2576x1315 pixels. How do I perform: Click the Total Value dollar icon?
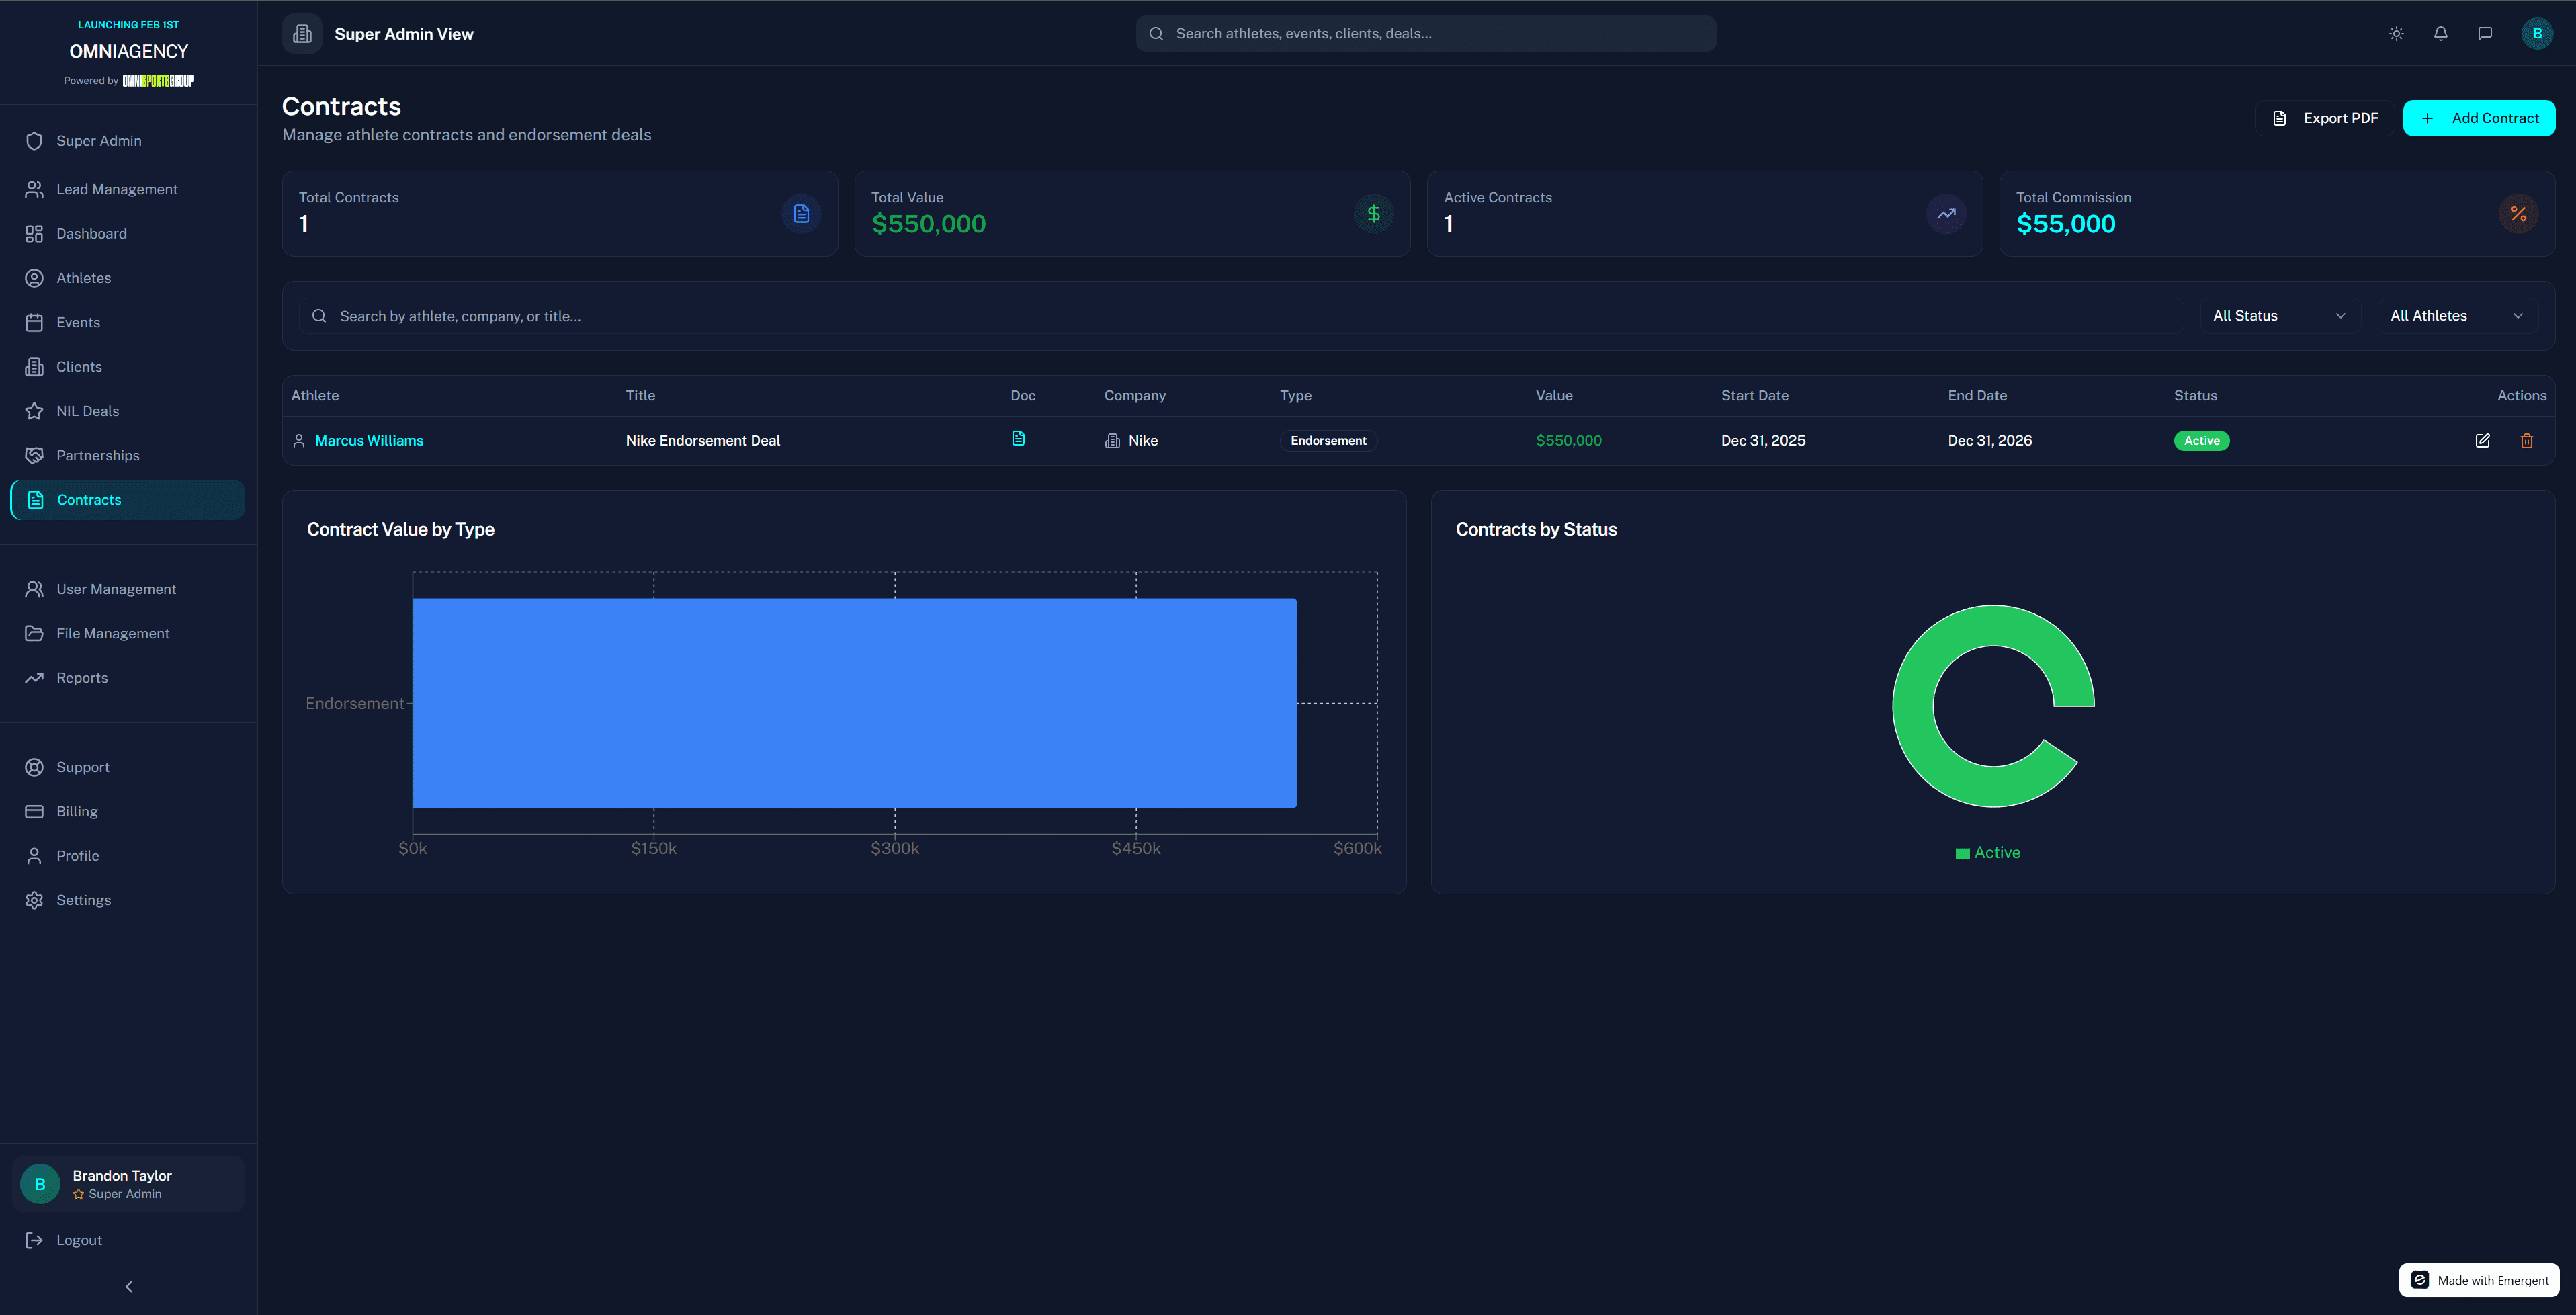coord(1373,214)
